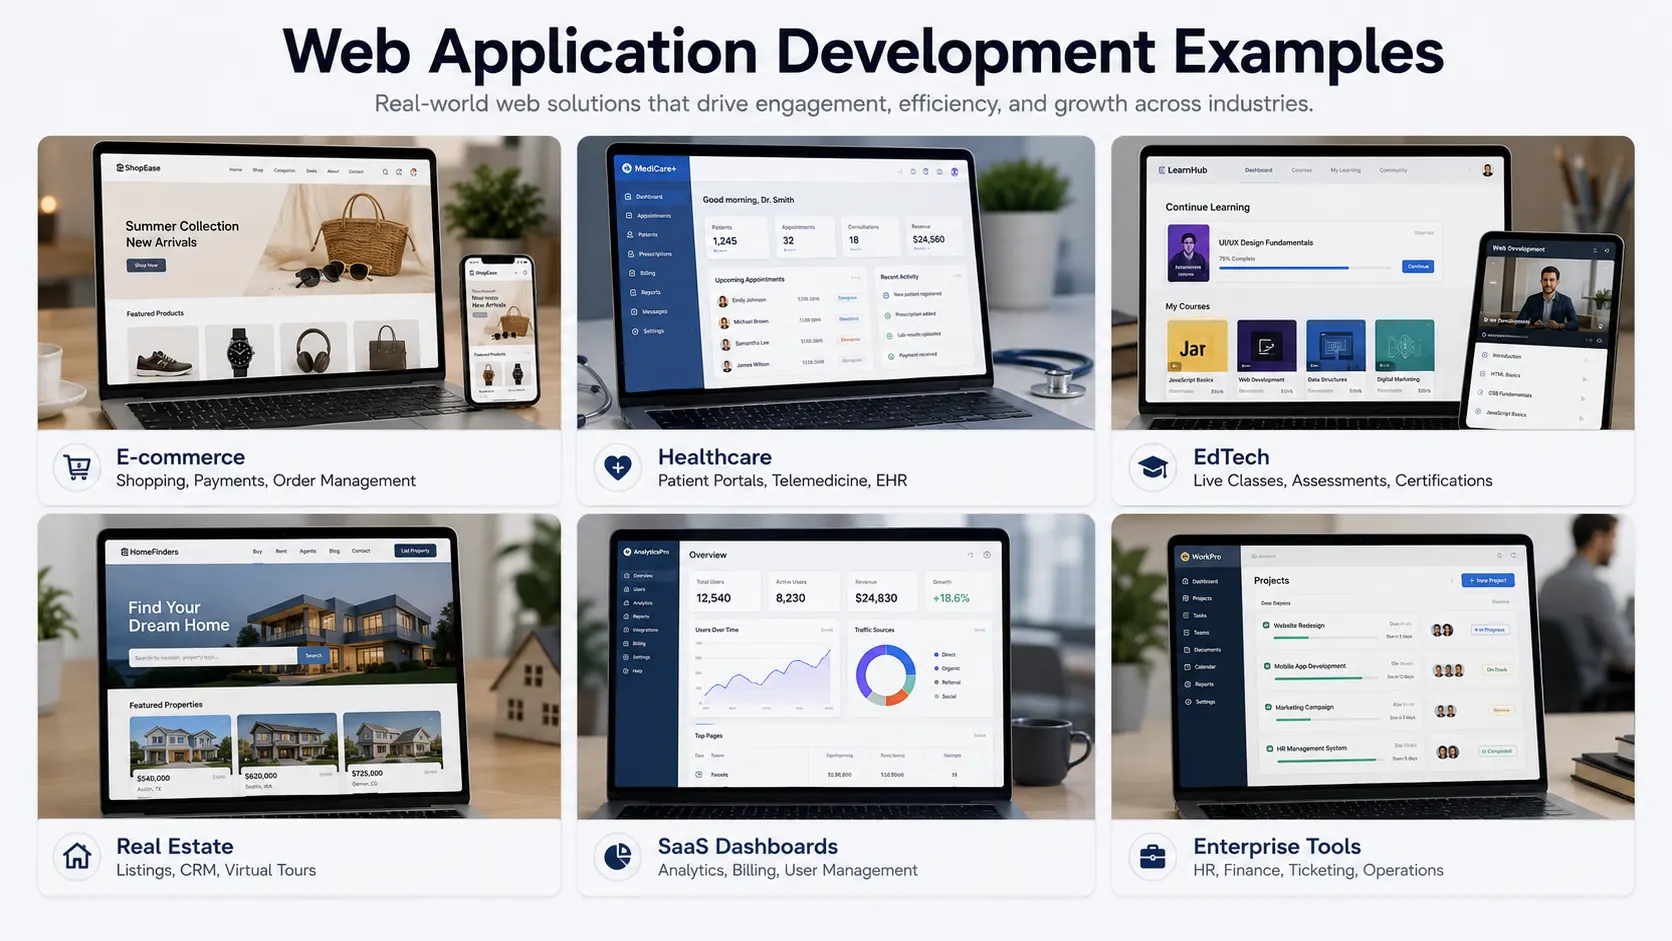
Task: Click the Real Estate house icon
Action: coord(77,856)
